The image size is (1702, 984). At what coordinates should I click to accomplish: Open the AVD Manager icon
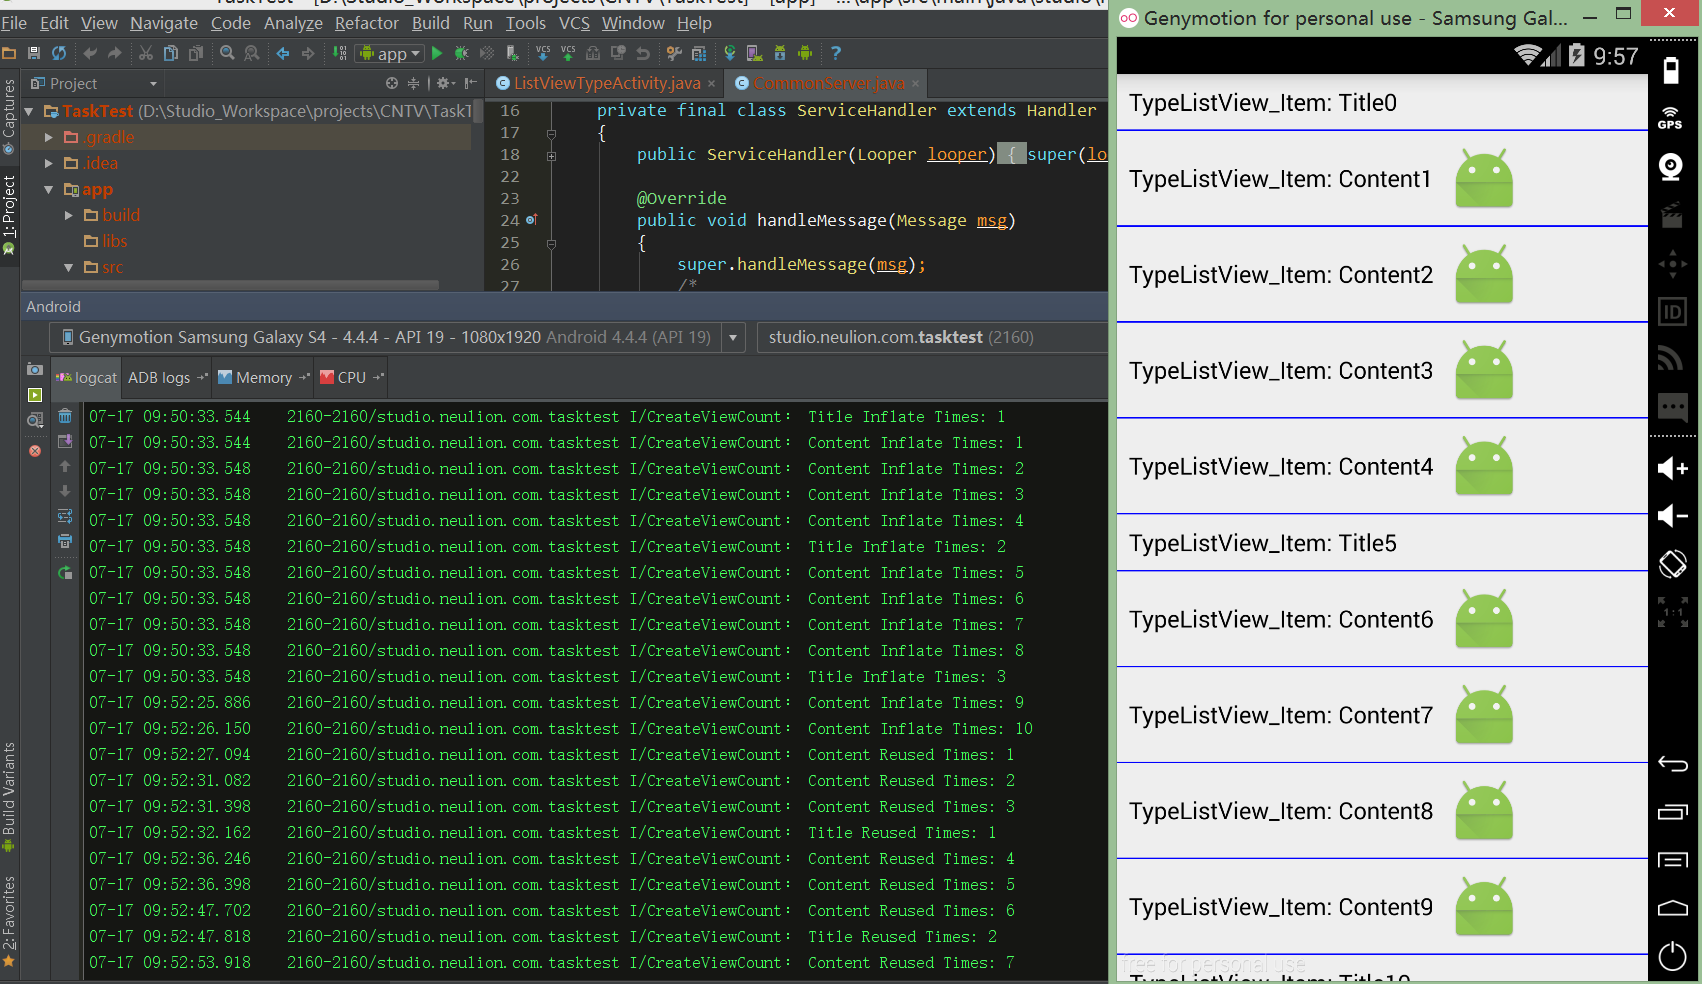click(x=755, y=53)
